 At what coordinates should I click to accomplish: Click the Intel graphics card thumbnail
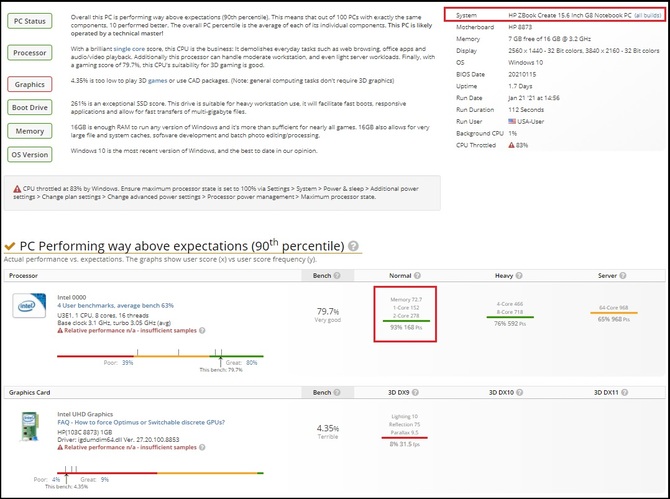(x=29, y=426)
